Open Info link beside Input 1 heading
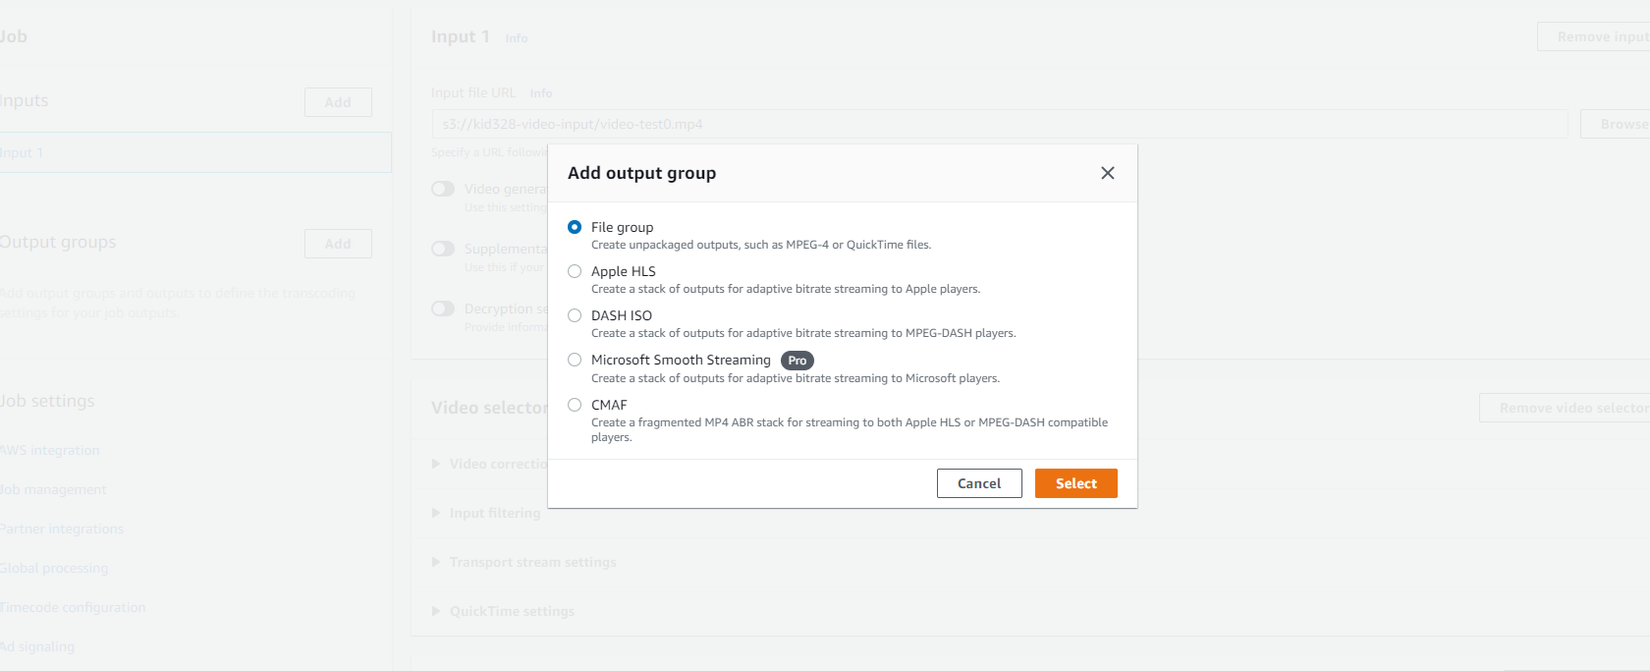Viewport: 1650px width, 671px height. (x=516, y=38)
